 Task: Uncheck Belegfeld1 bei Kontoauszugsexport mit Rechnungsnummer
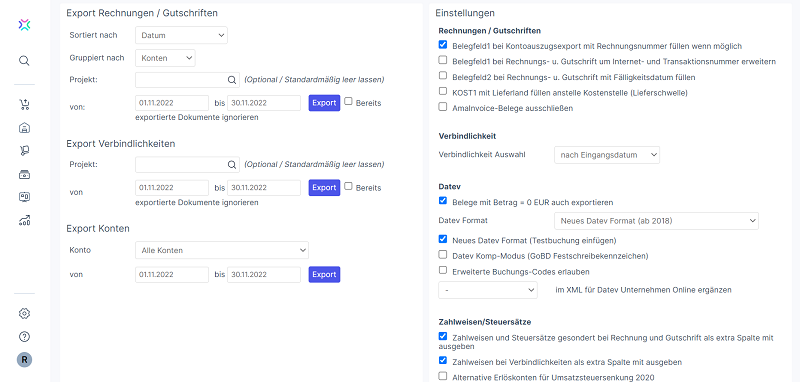443,45
